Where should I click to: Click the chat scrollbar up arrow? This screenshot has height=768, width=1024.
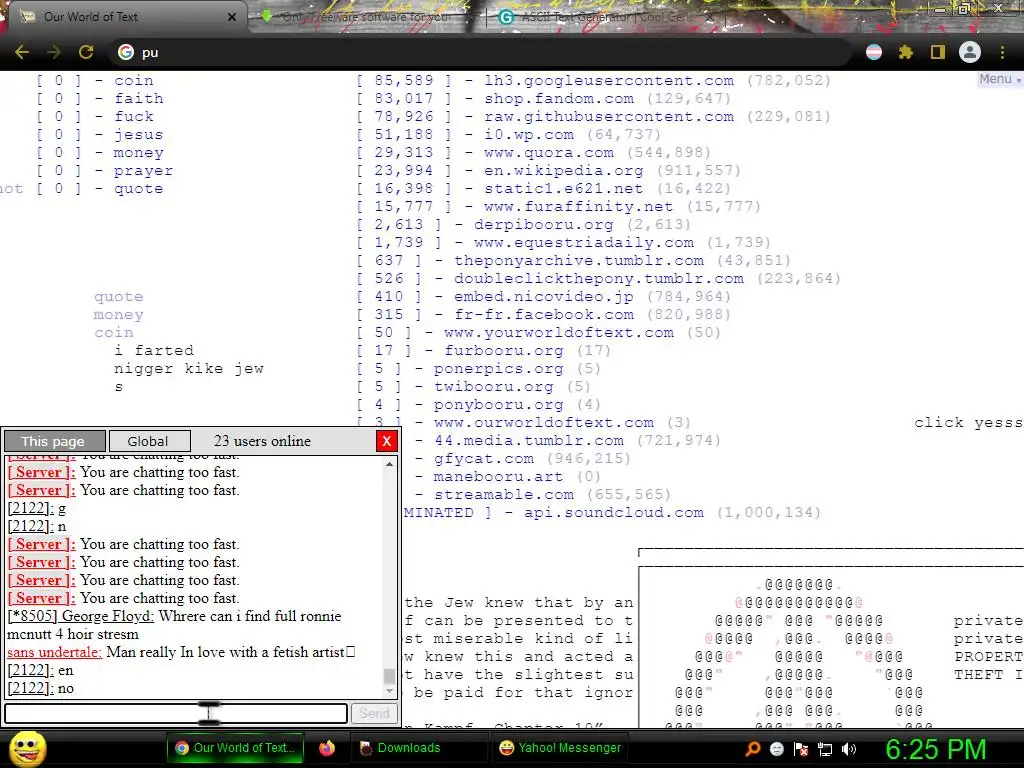click(x=390, y=464)
